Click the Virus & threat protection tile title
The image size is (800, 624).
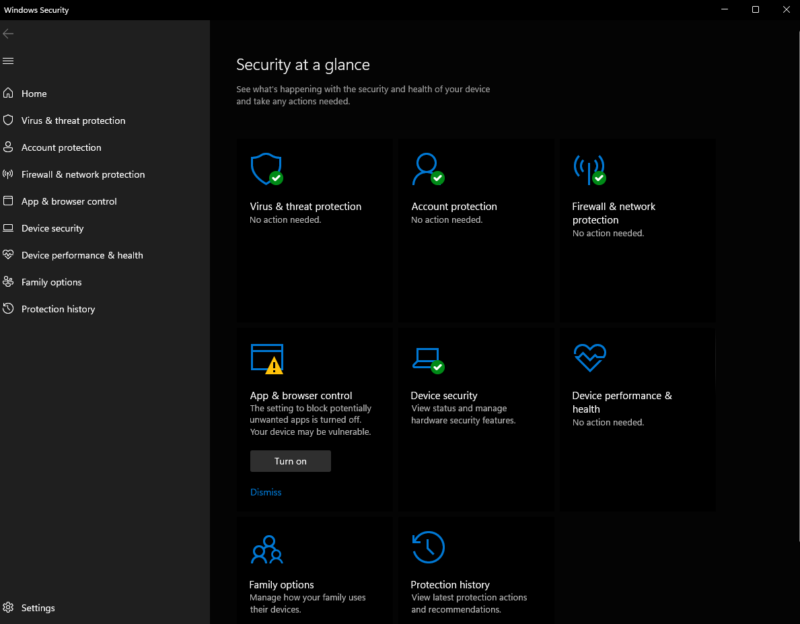click(306, 207)
